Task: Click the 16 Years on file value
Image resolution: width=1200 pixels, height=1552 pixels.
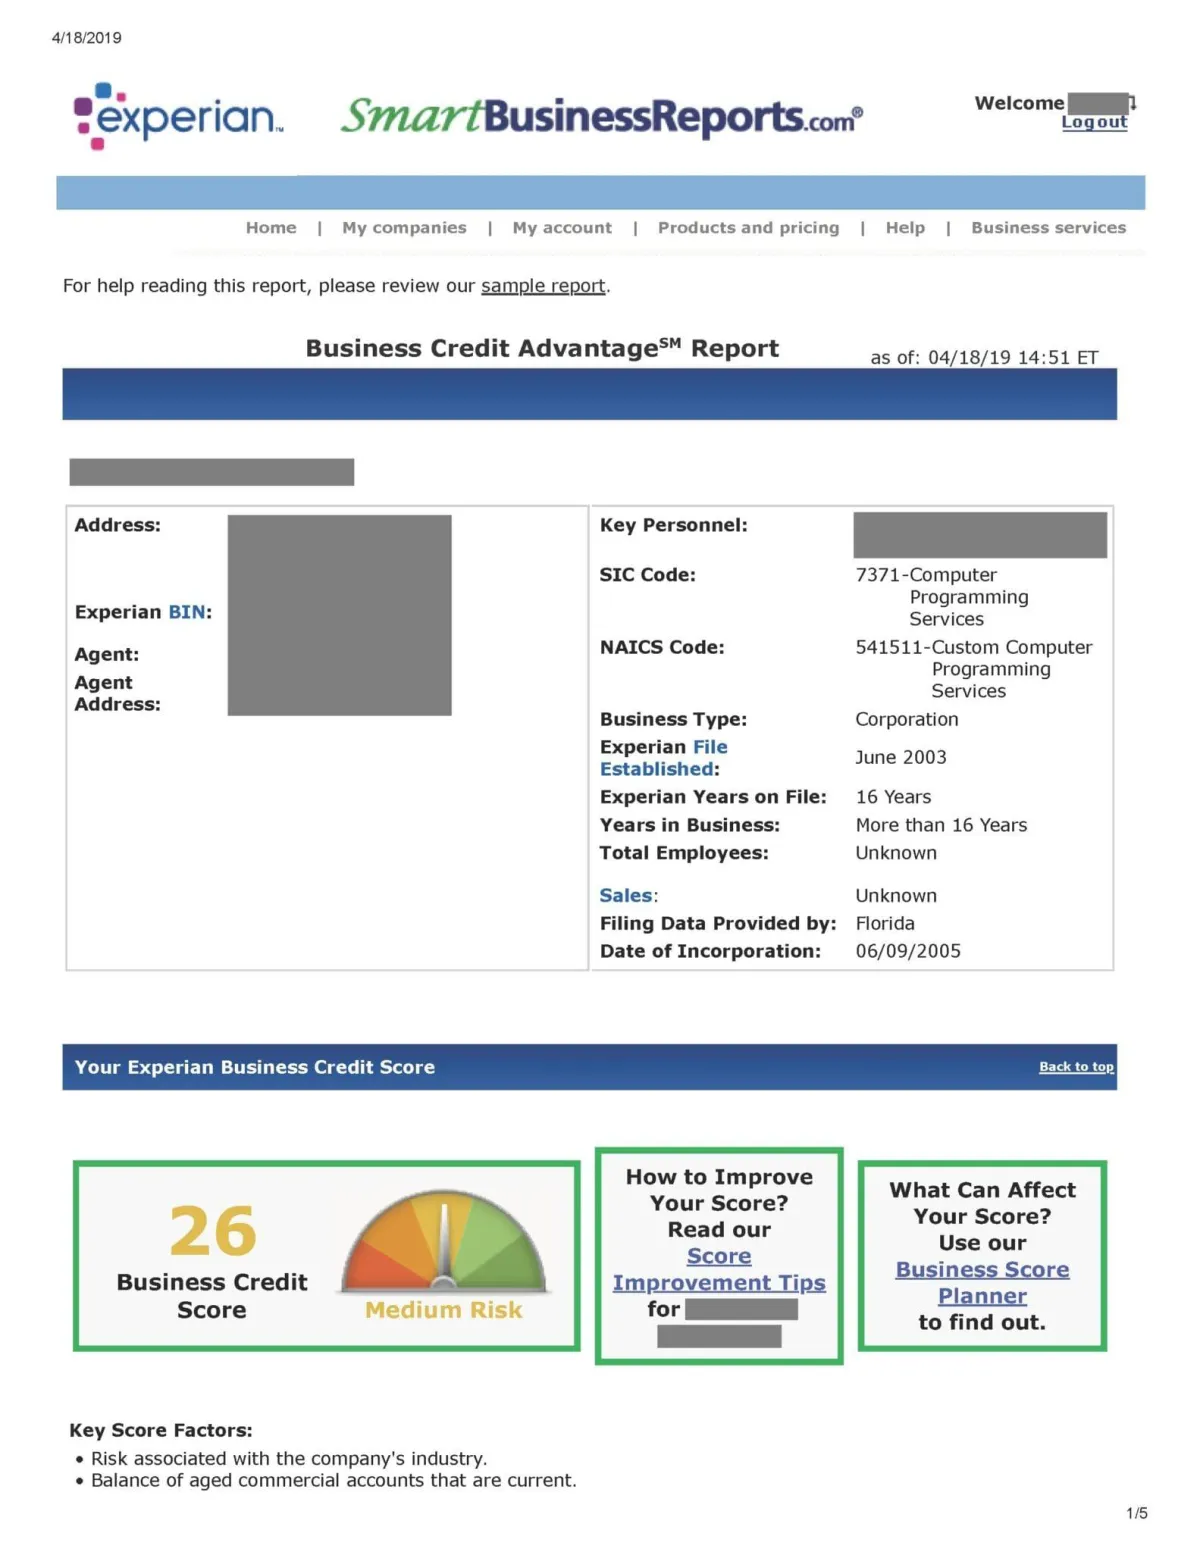Action: [893, 797]
